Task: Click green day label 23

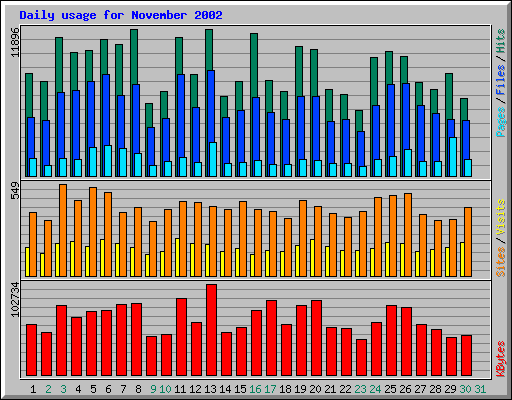Action: (360, 389)
